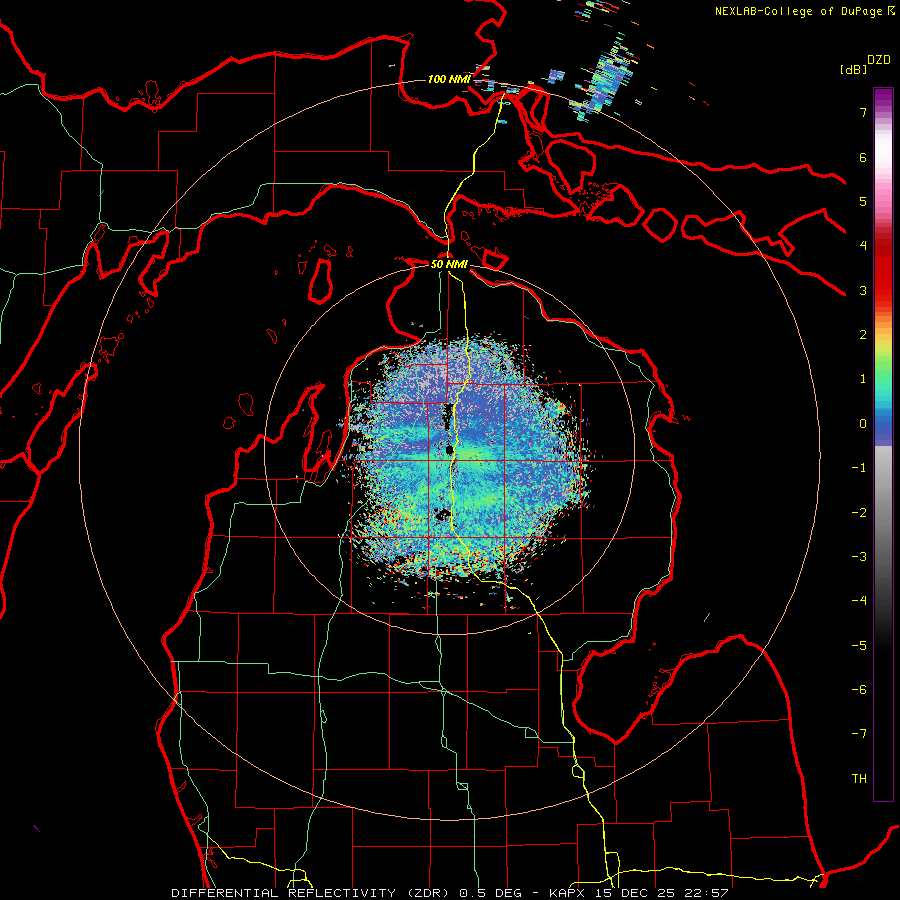Click the [dB] unit label
The width and height of the screenshot is (900, 900).
[853, 69]
